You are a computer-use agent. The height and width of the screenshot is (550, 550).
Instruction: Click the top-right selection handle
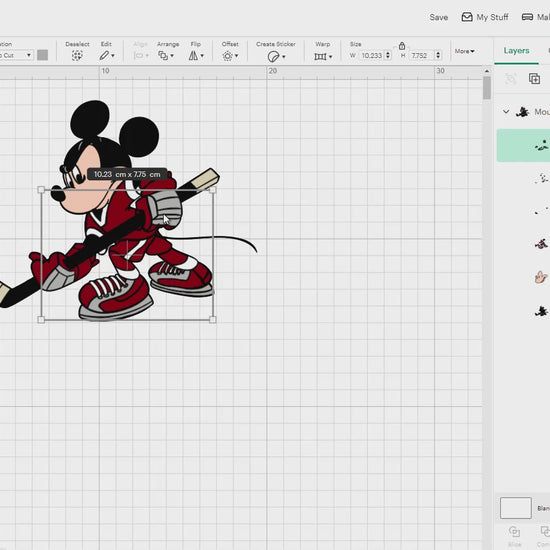pyautogui.click(x=213, y=190)
